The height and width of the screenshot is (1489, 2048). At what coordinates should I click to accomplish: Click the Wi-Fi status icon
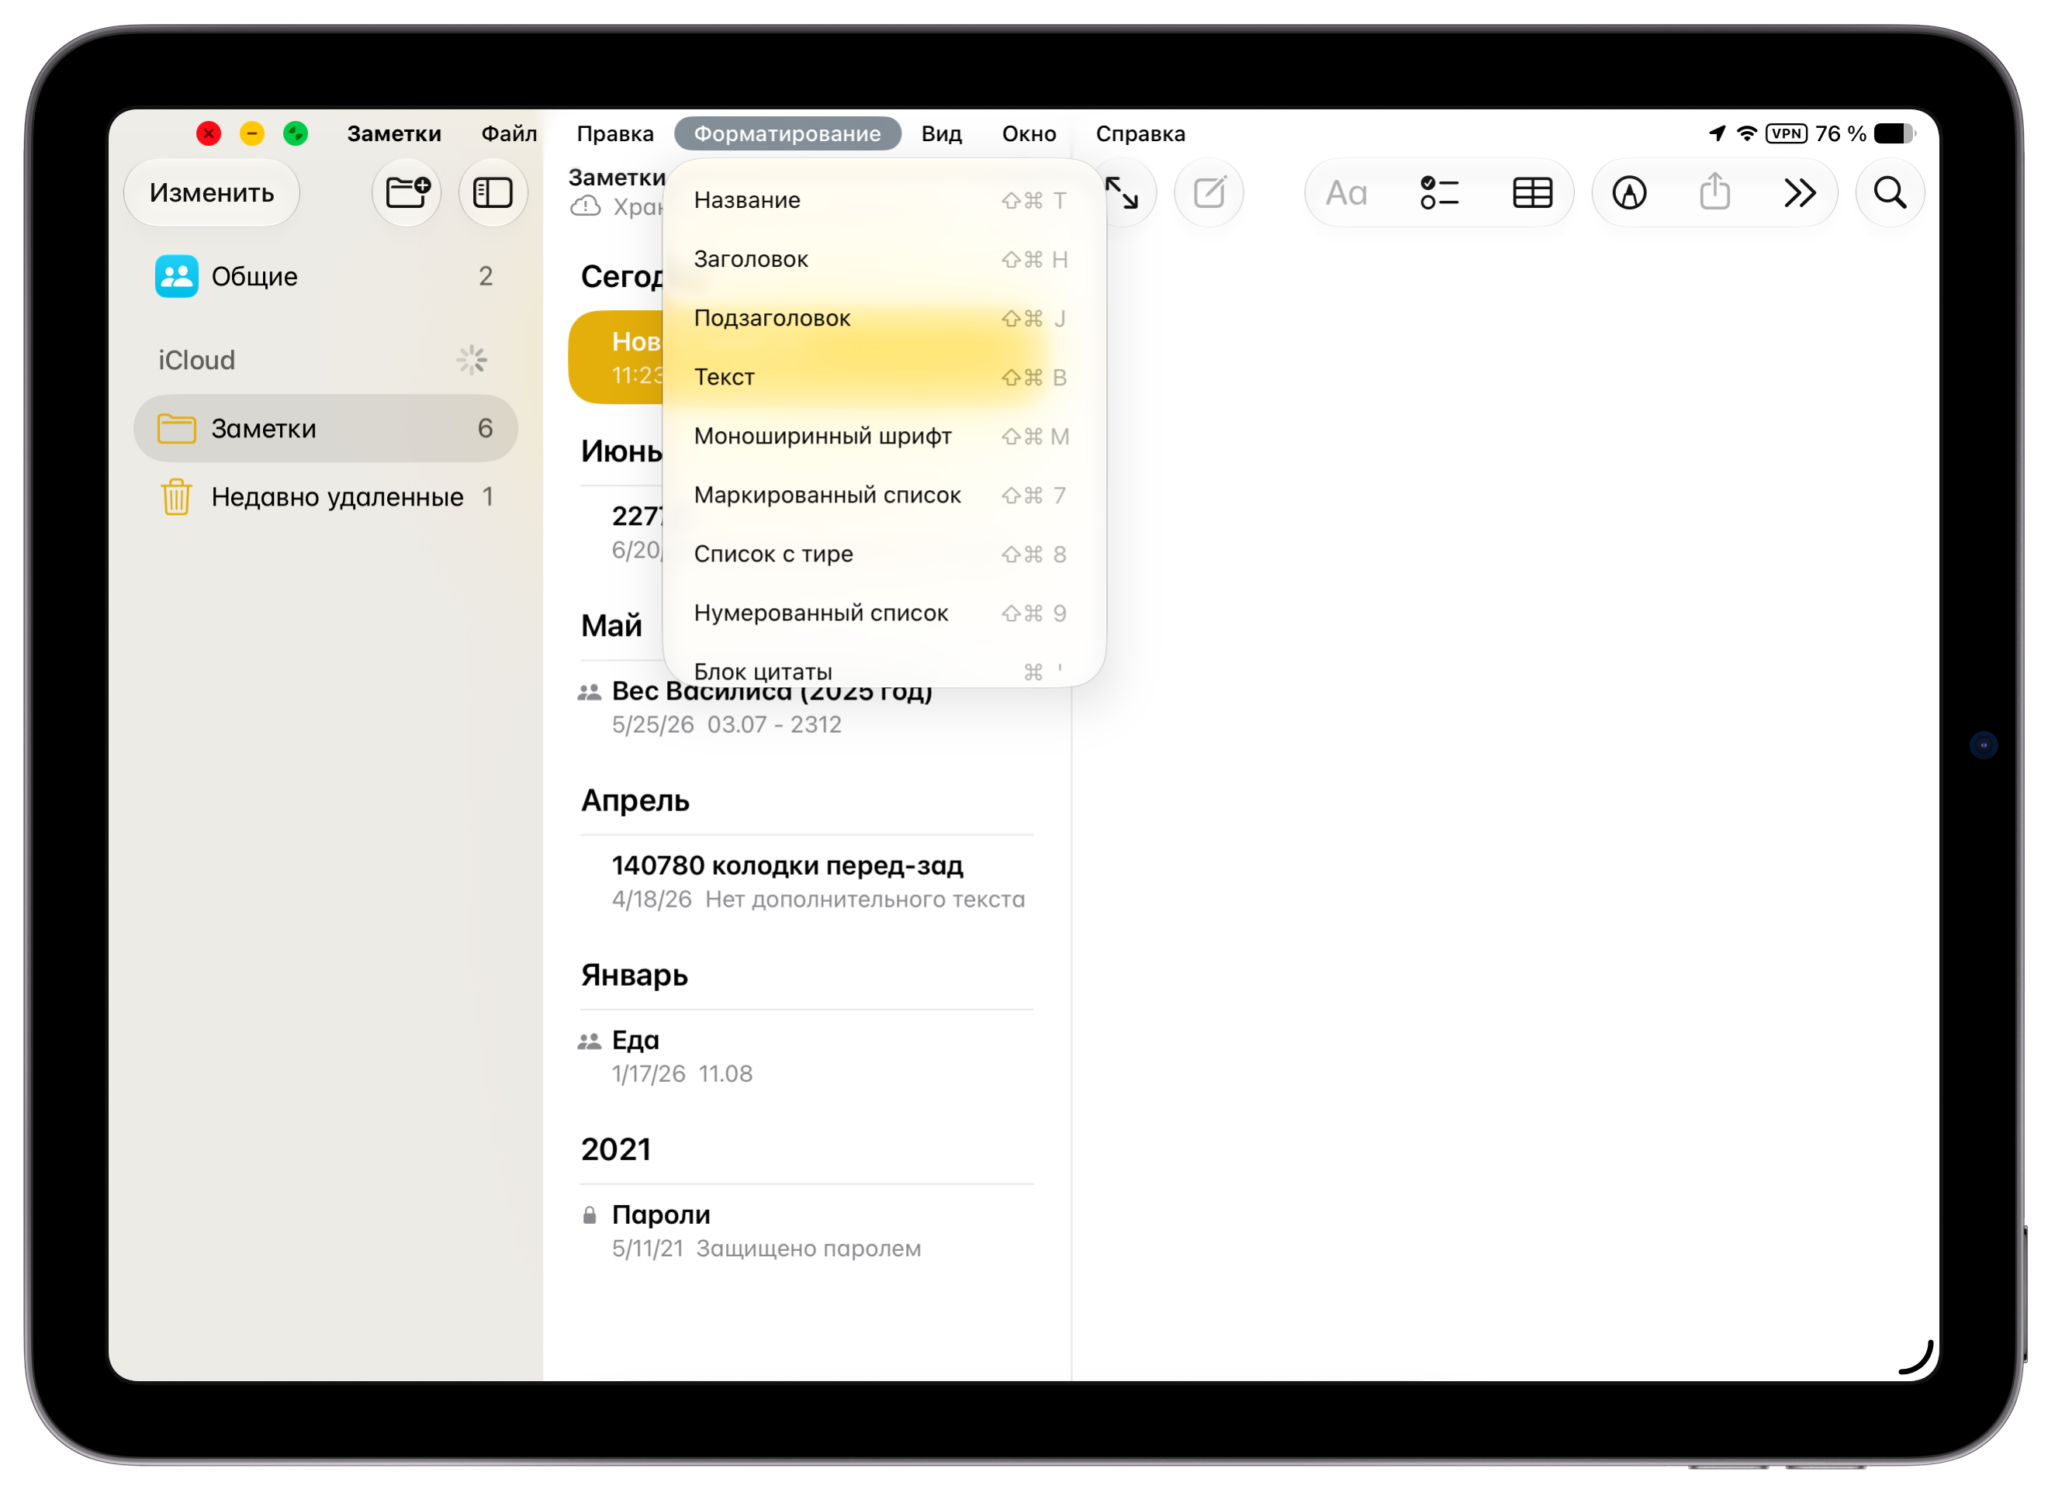1747,133
